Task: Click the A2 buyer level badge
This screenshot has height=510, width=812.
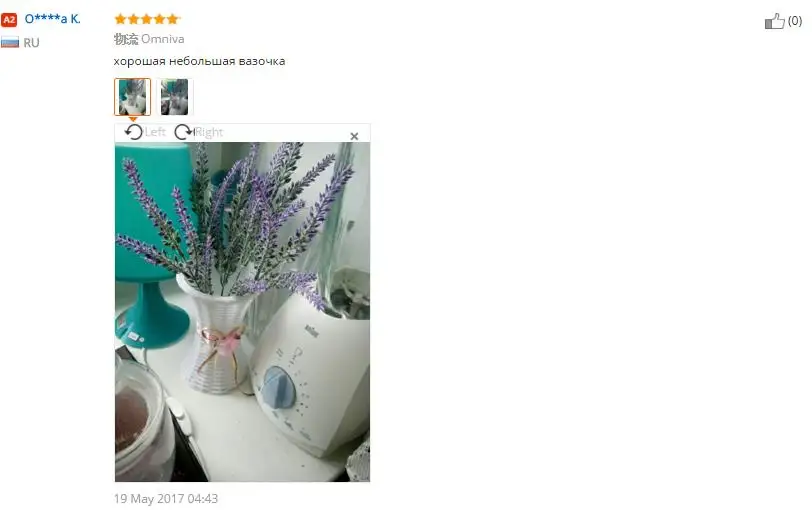Action: 9,20
